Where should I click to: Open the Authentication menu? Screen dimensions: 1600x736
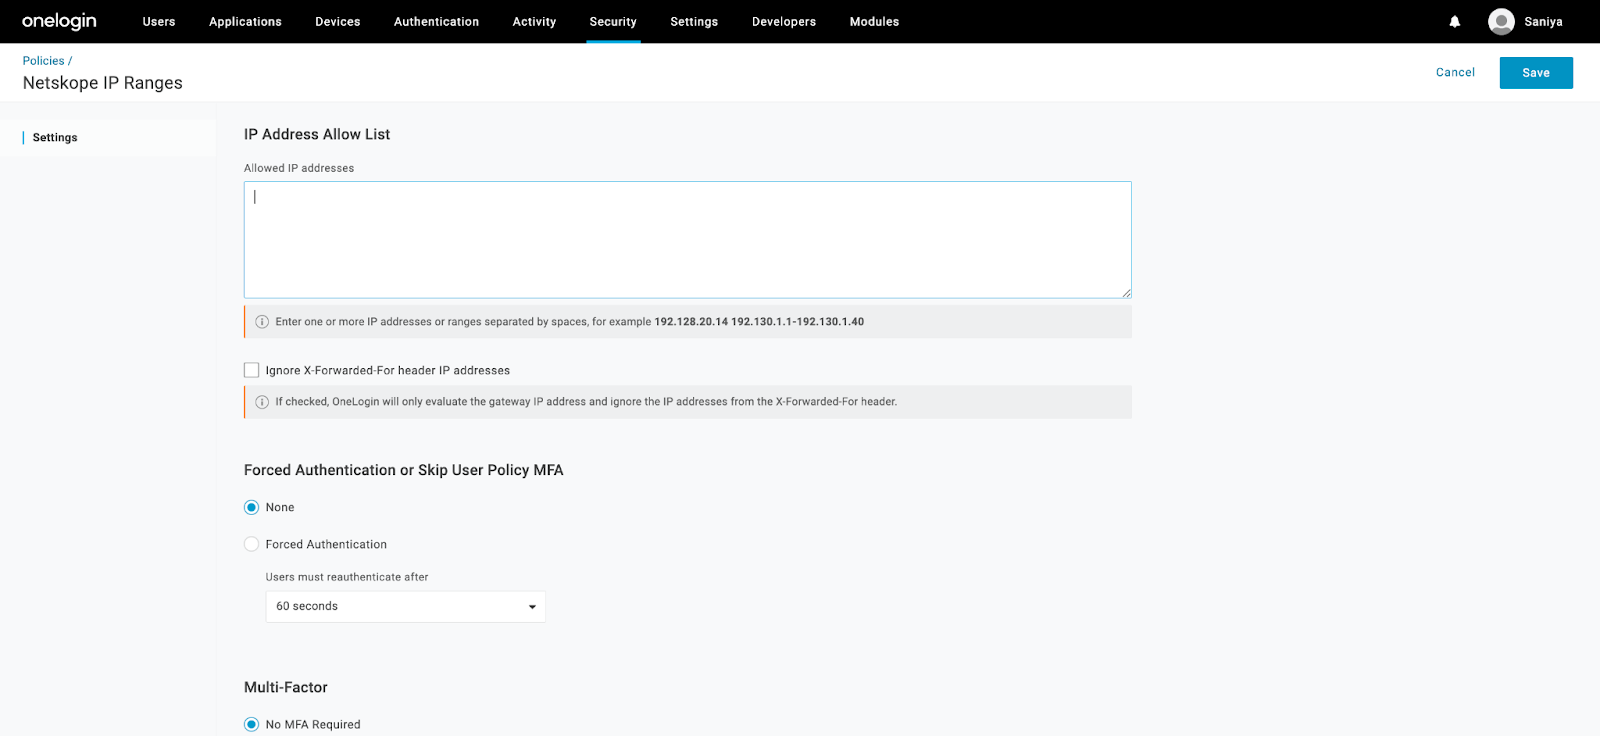[x=436, y=21]
